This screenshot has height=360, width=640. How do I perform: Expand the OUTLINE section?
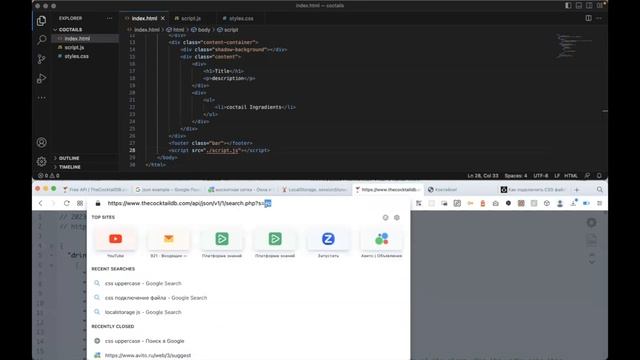click(69, 158)
